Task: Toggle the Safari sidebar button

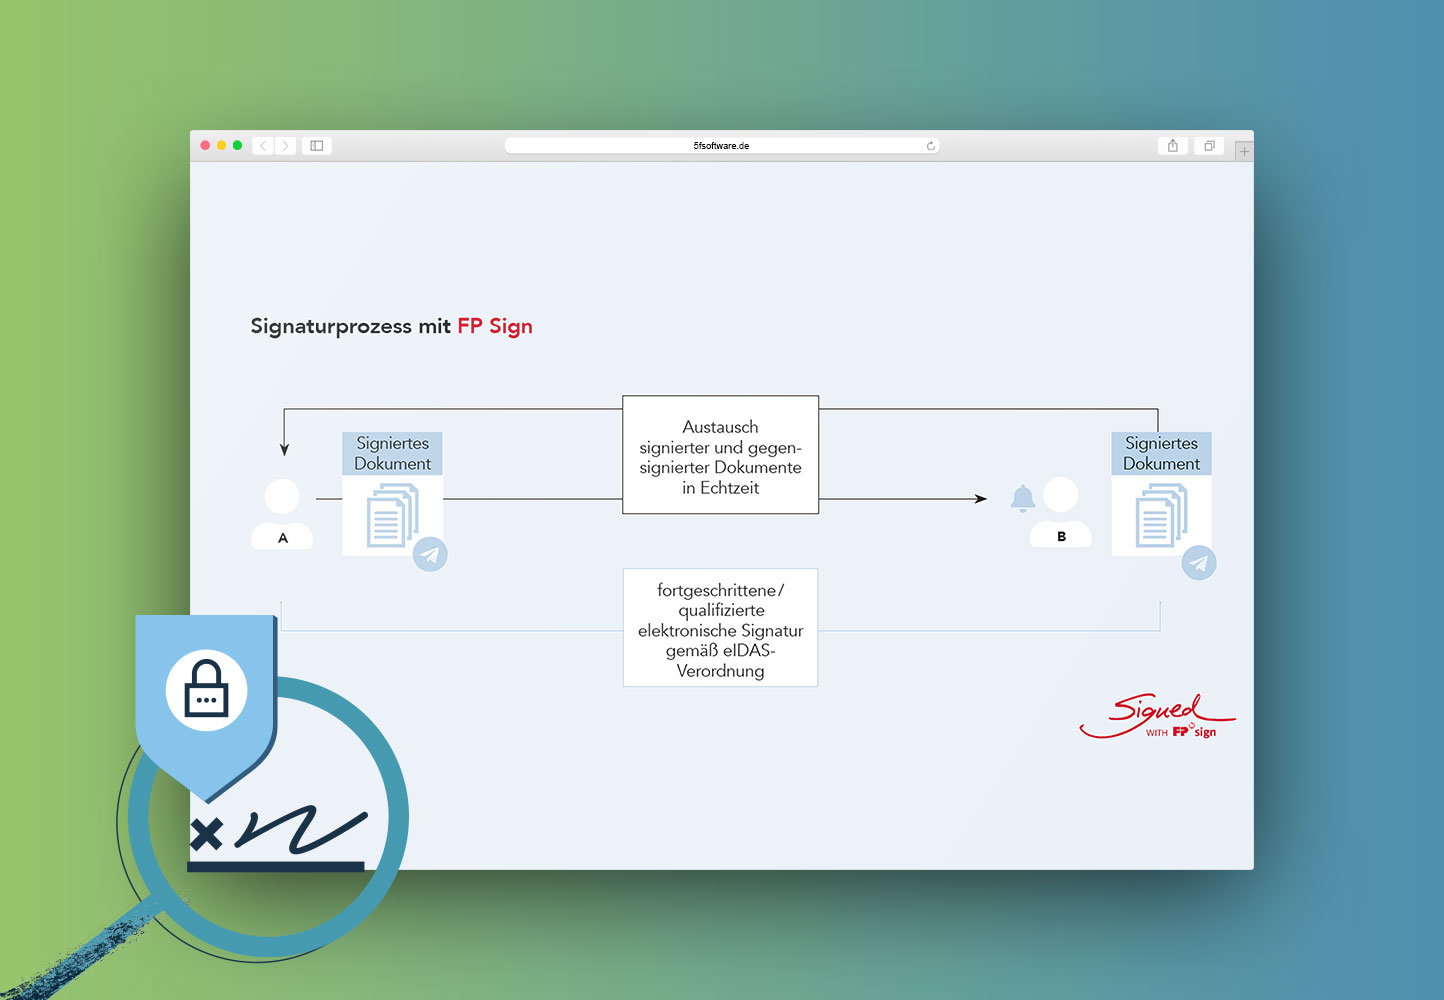Action: [317, 146]
